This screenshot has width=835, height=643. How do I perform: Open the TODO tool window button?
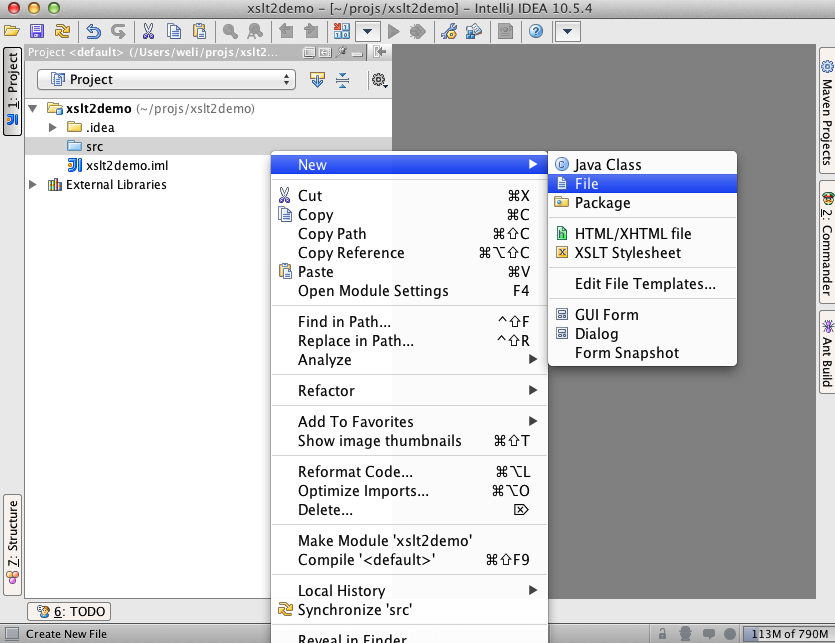[x=69, y=612]
